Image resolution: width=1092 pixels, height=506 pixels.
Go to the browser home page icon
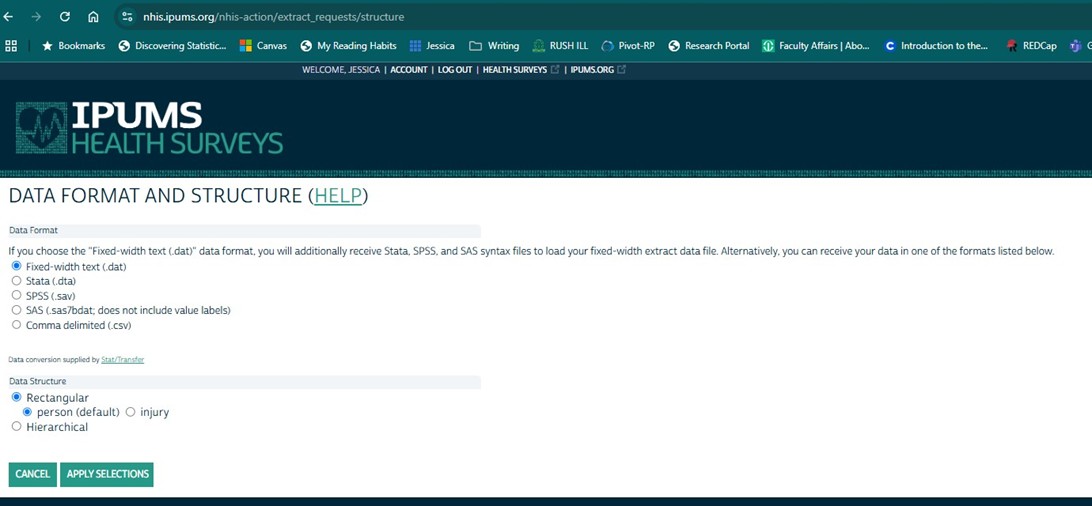click(93, 17)
